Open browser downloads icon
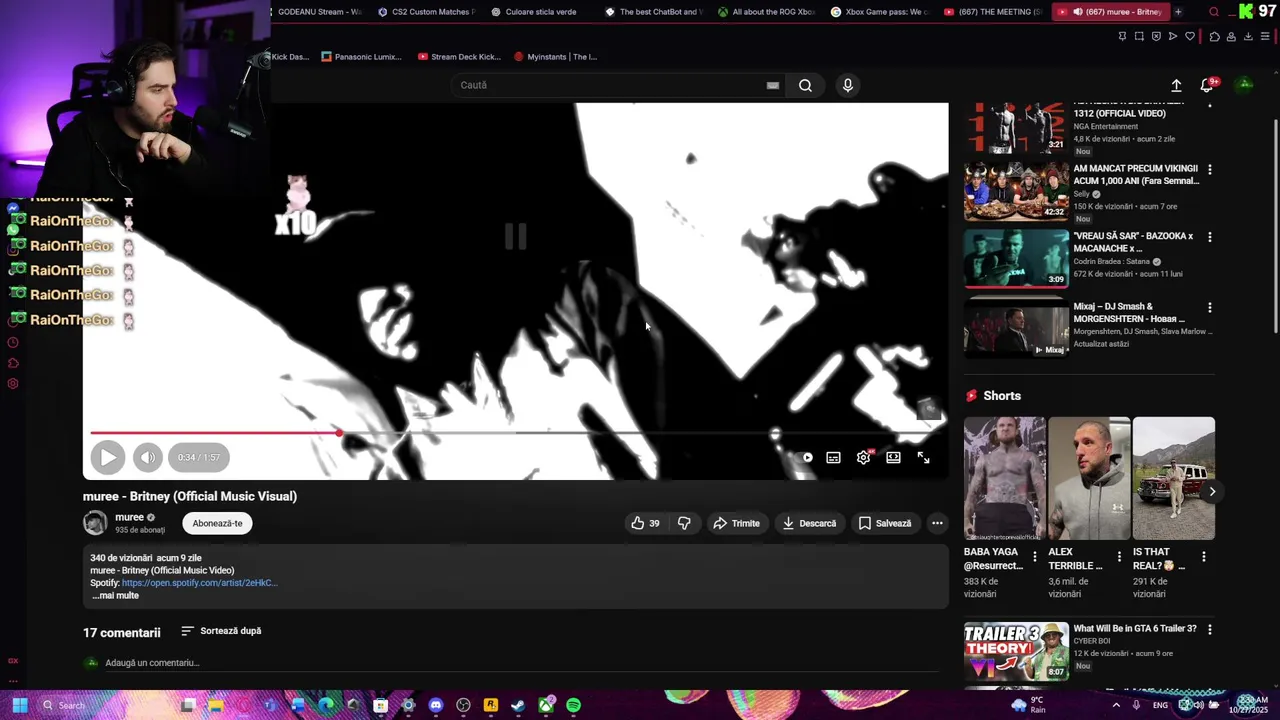Image resolution: width=1280 pixels, height=720 pixels. [x=1248, y=37]
